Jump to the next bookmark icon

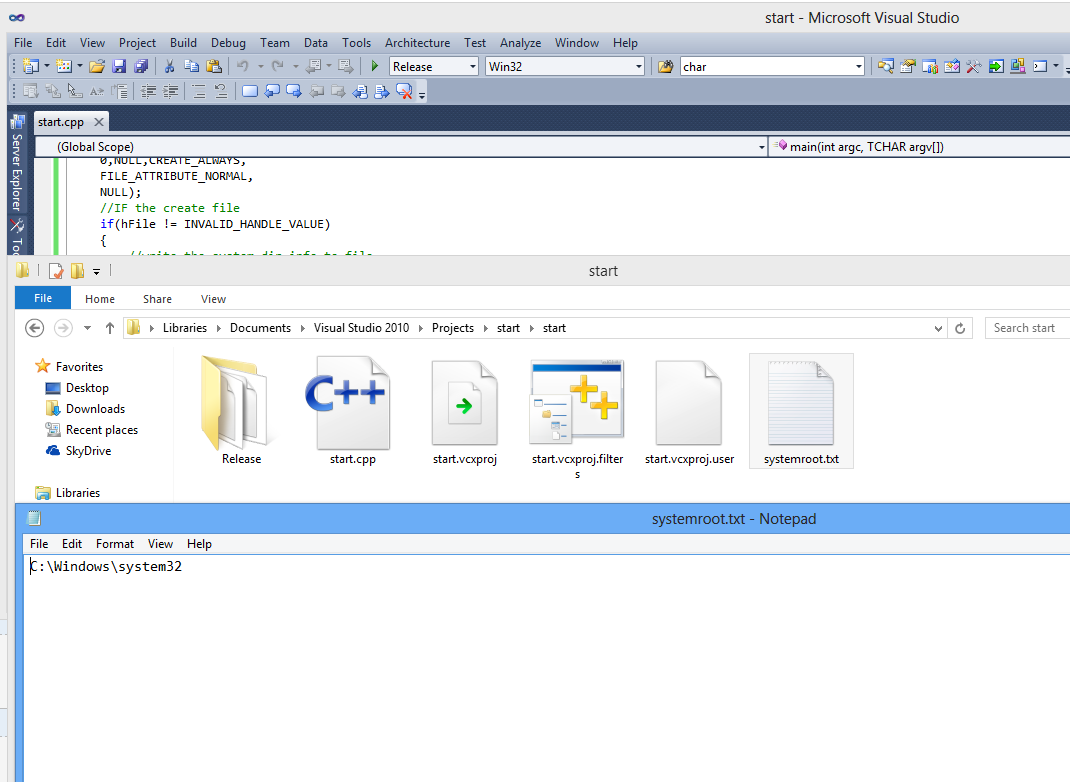pyautogui.click(x=293, y=91)
